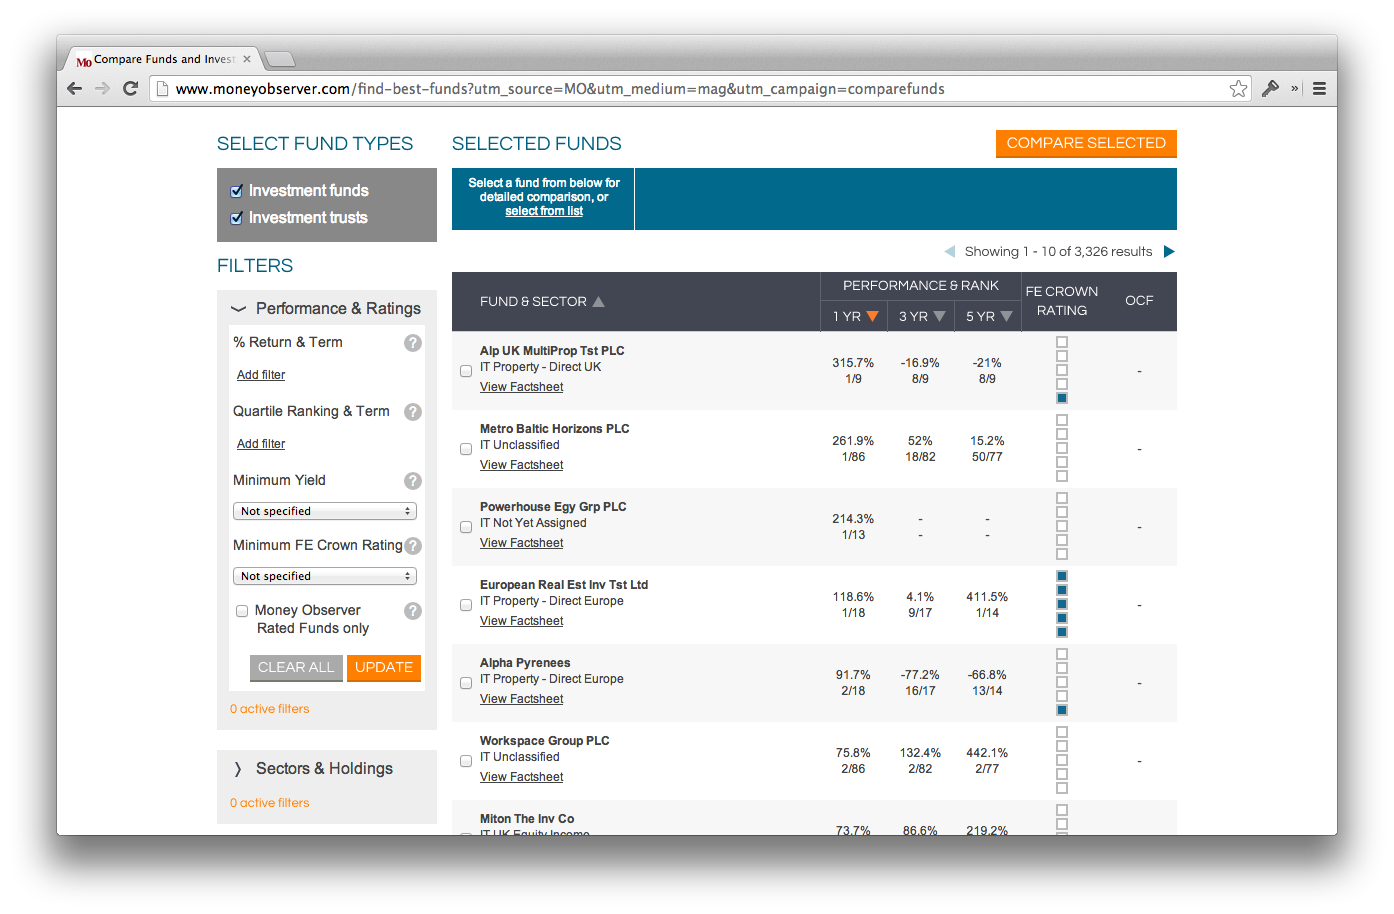Click 411.5% five-year return value
This screenshot has height=914, width=1394.
click(987, 597)
